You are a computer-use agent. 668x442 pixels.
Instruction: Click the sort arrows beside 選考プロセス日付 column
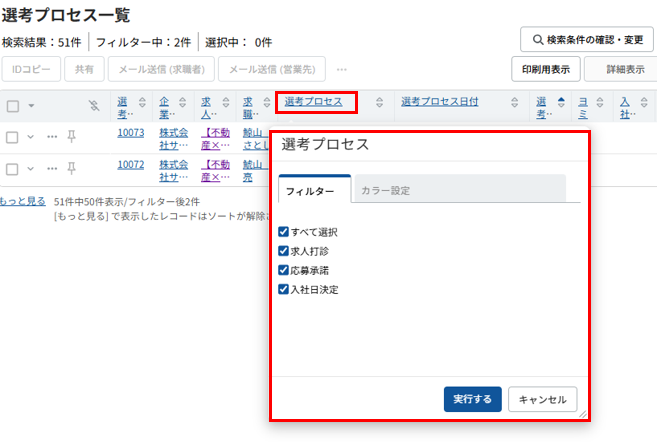(x=516, y=102)
